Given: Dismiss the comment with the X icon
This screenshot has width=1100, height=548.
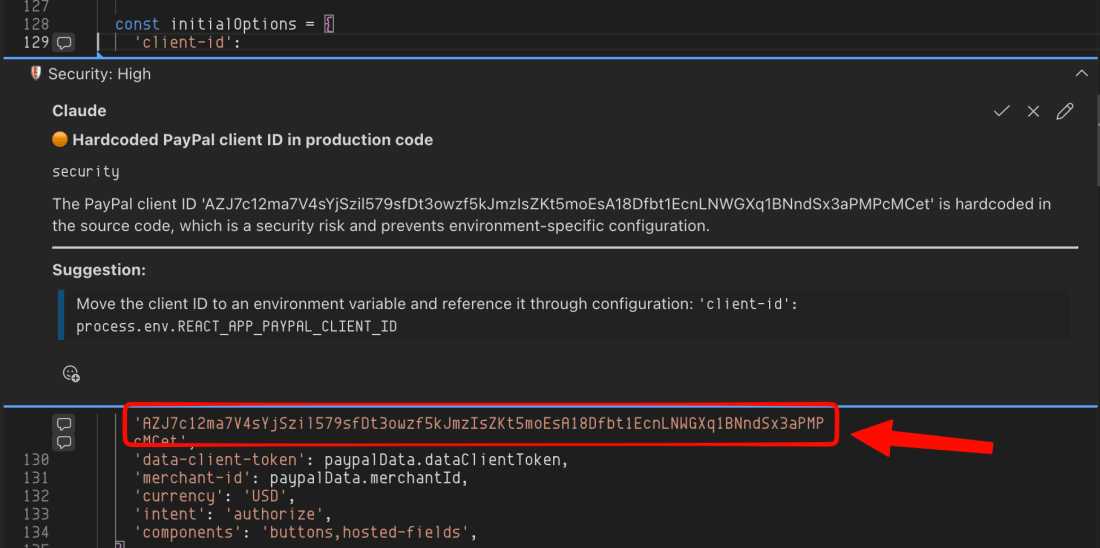Looking at the screenshot, I should pyautogui.click(x=1033, y=111).
